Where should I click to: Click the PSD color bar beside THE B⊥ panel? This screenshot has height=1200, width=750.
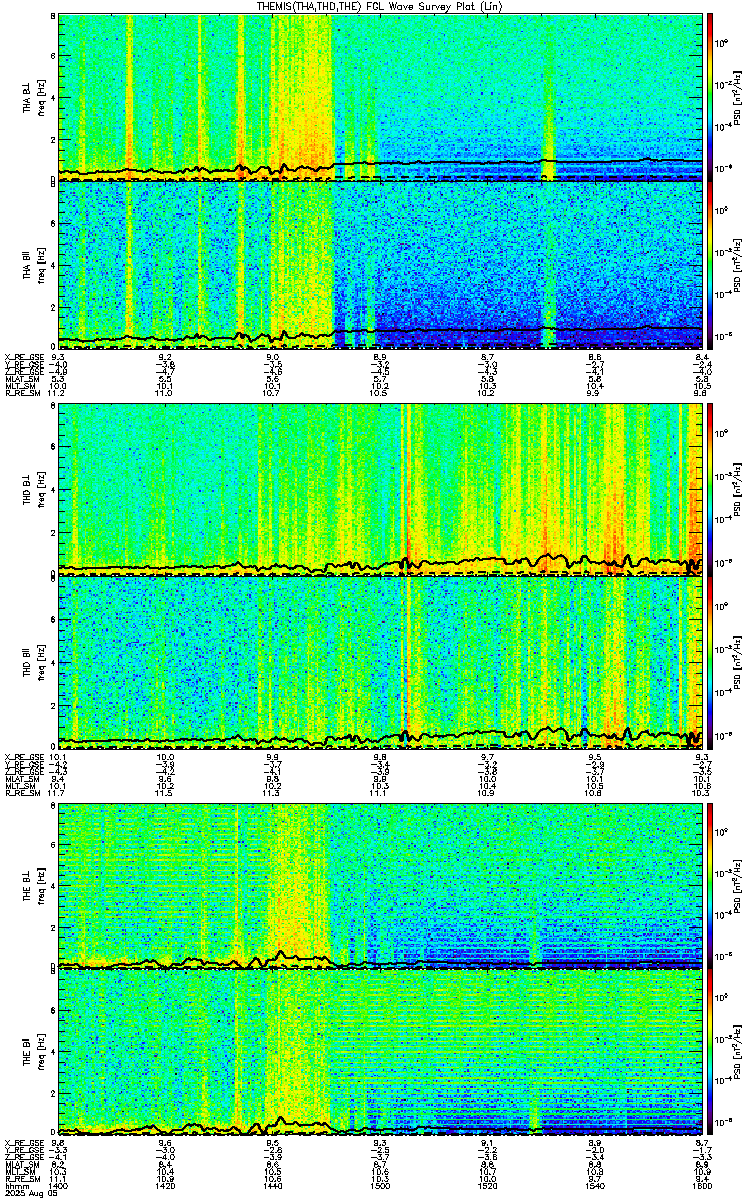711,885
